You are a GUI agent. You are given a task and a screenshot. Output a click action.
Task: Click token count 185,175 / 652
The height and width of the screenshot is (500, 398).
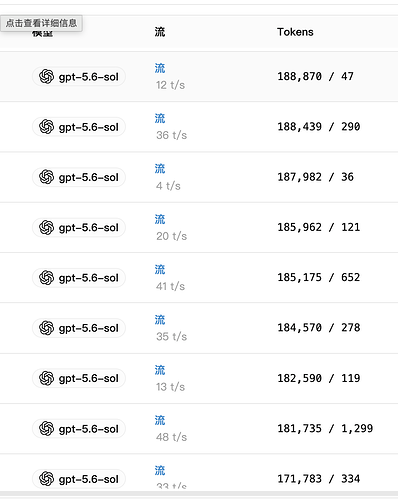click(319, 277)
